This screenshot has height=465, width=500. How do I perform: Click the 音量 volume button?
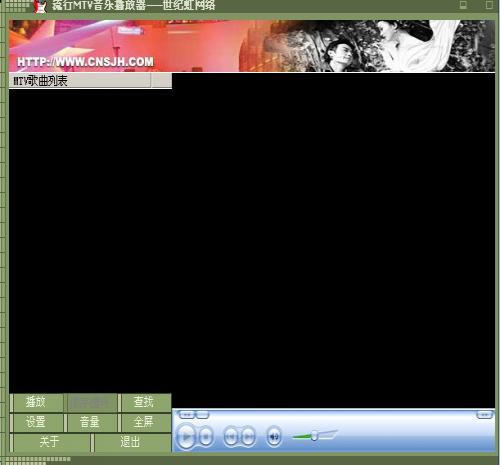90,422
